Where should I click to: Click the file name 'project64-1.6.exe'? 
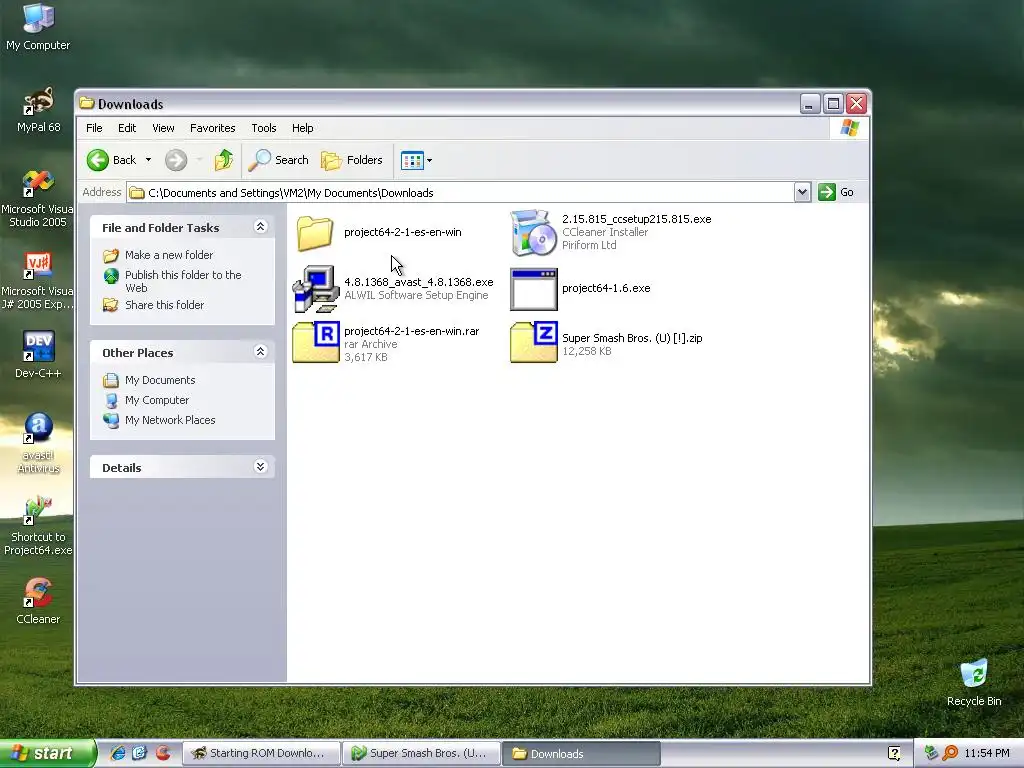606,288
